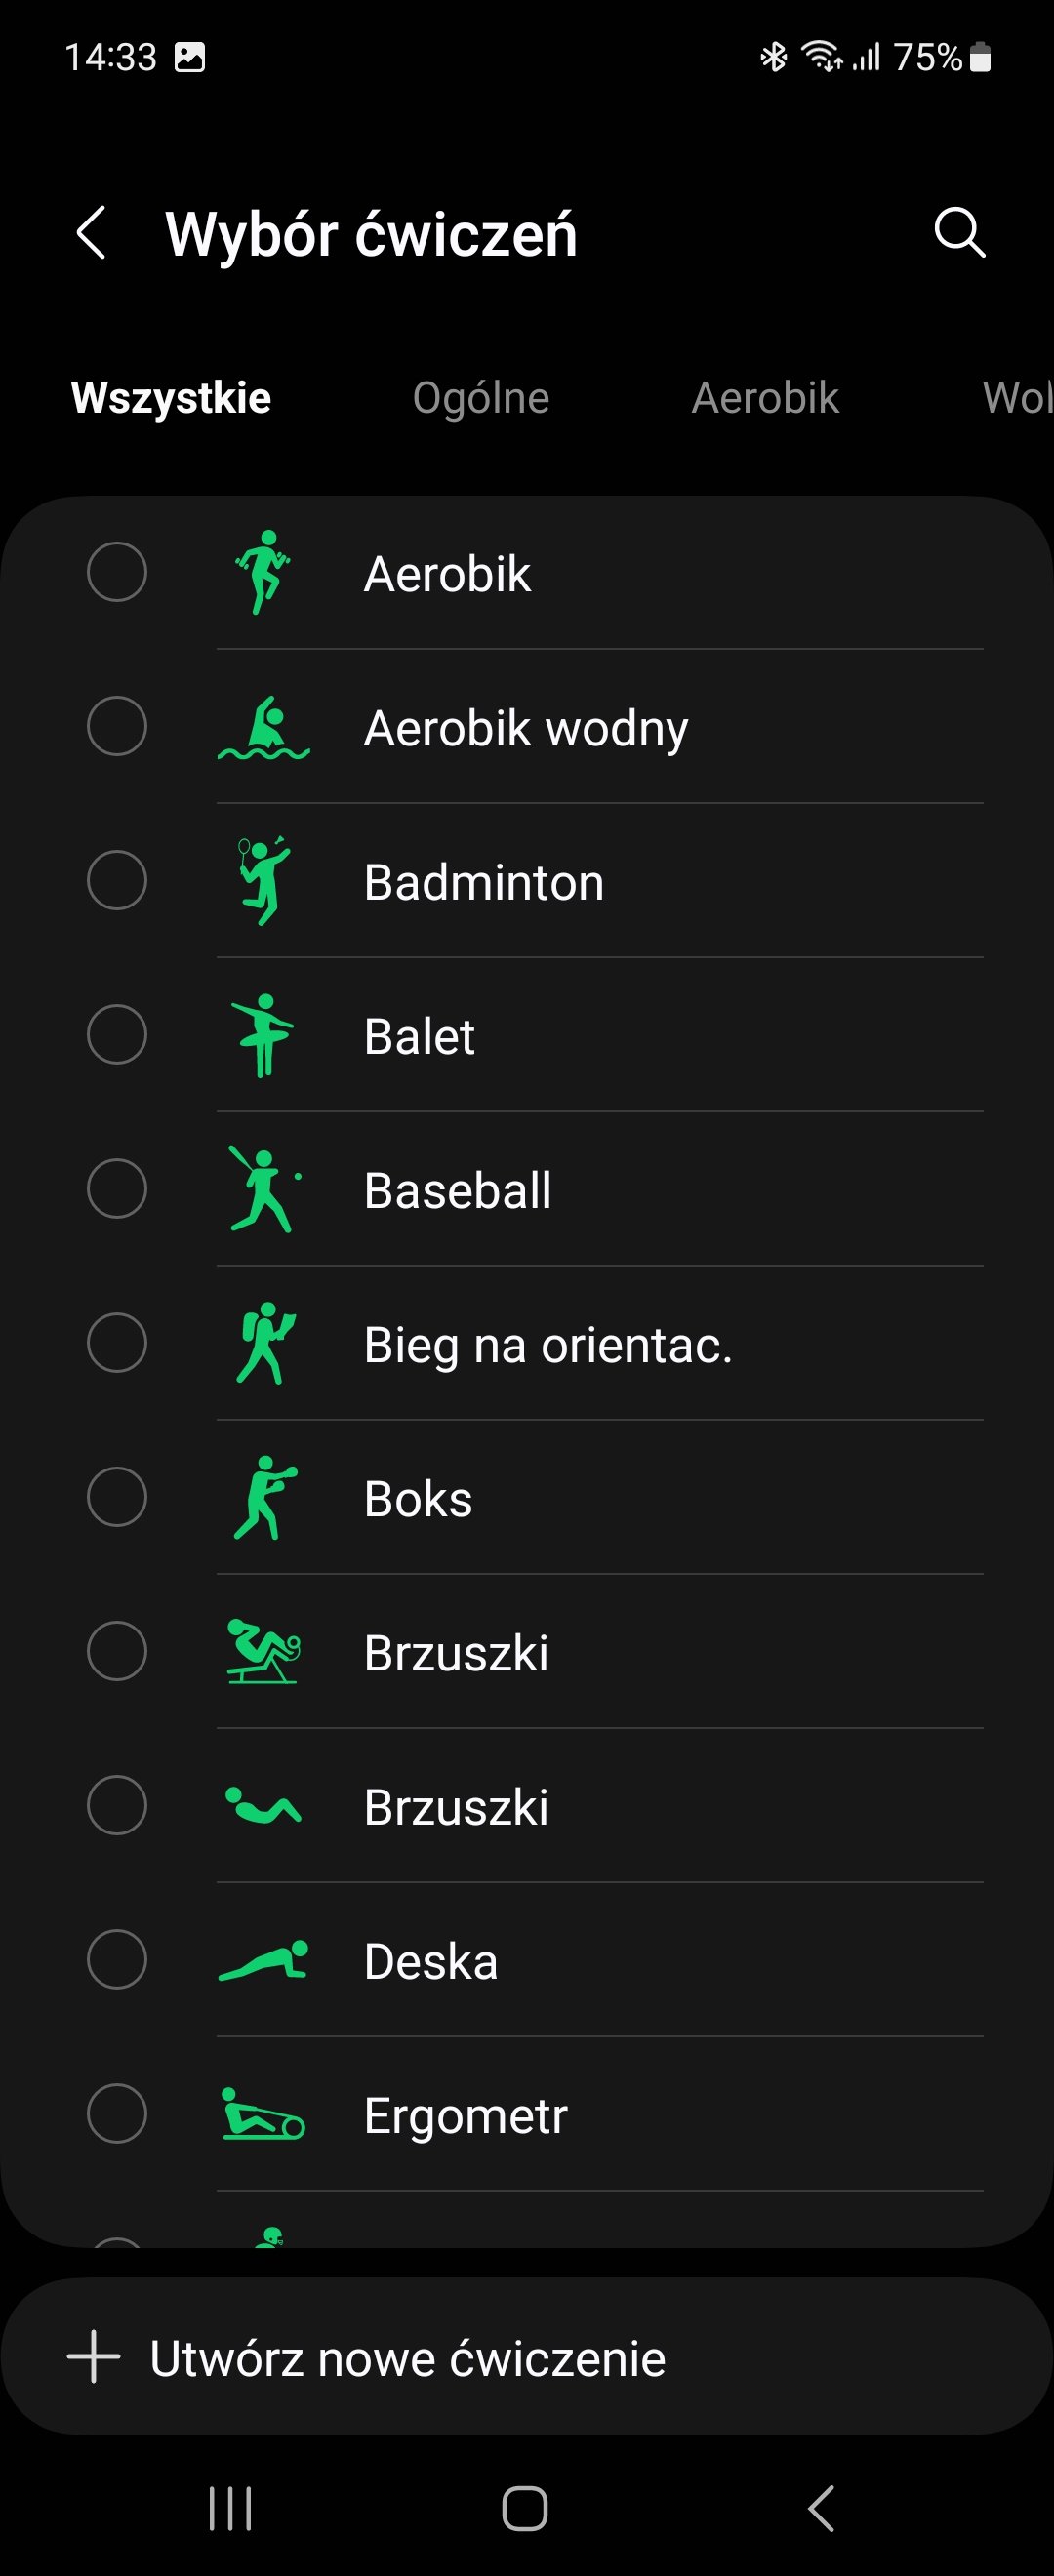Switch to the Ogólne tab
The image size is (1054, 2576).
click(x=481, y=398)
